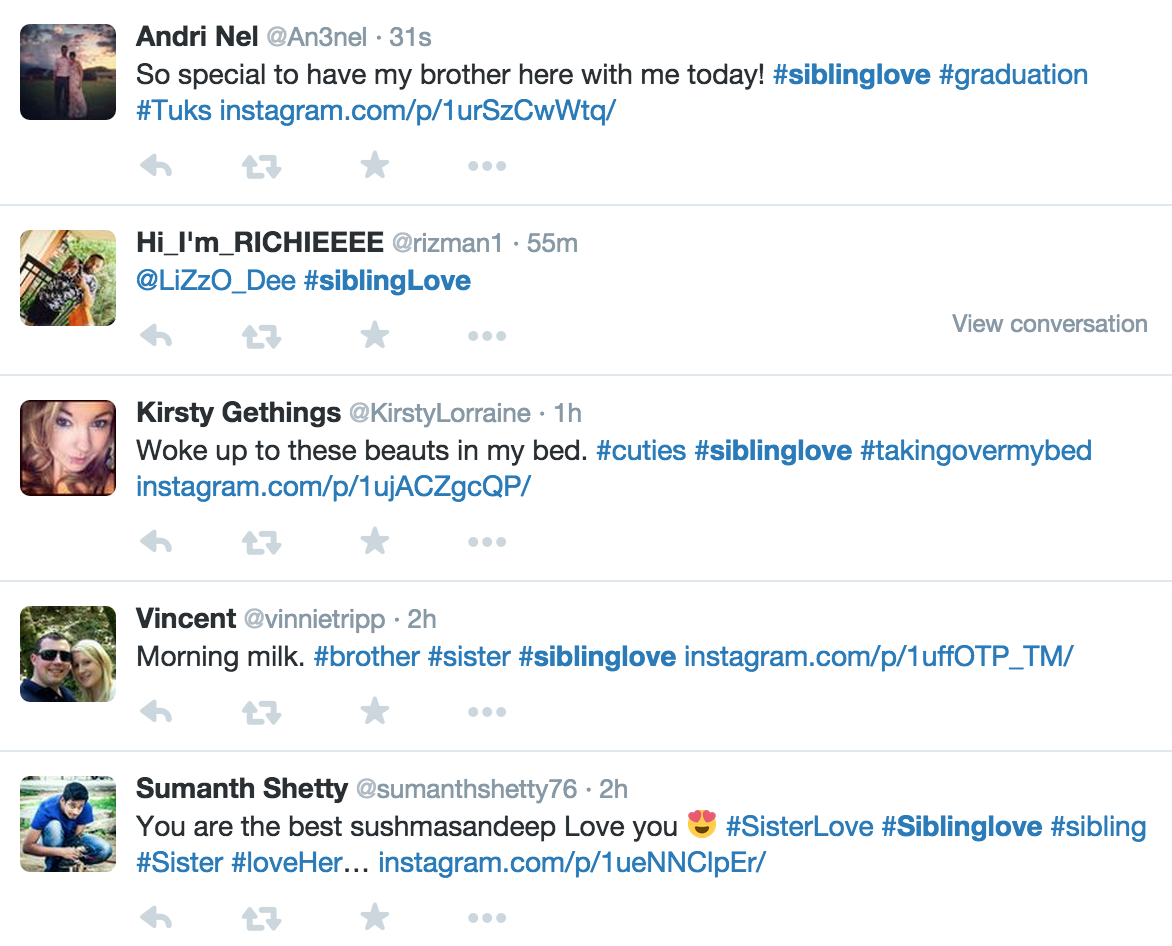Retweet Andri Nel's graduation tweet

[x=262, y=166]
